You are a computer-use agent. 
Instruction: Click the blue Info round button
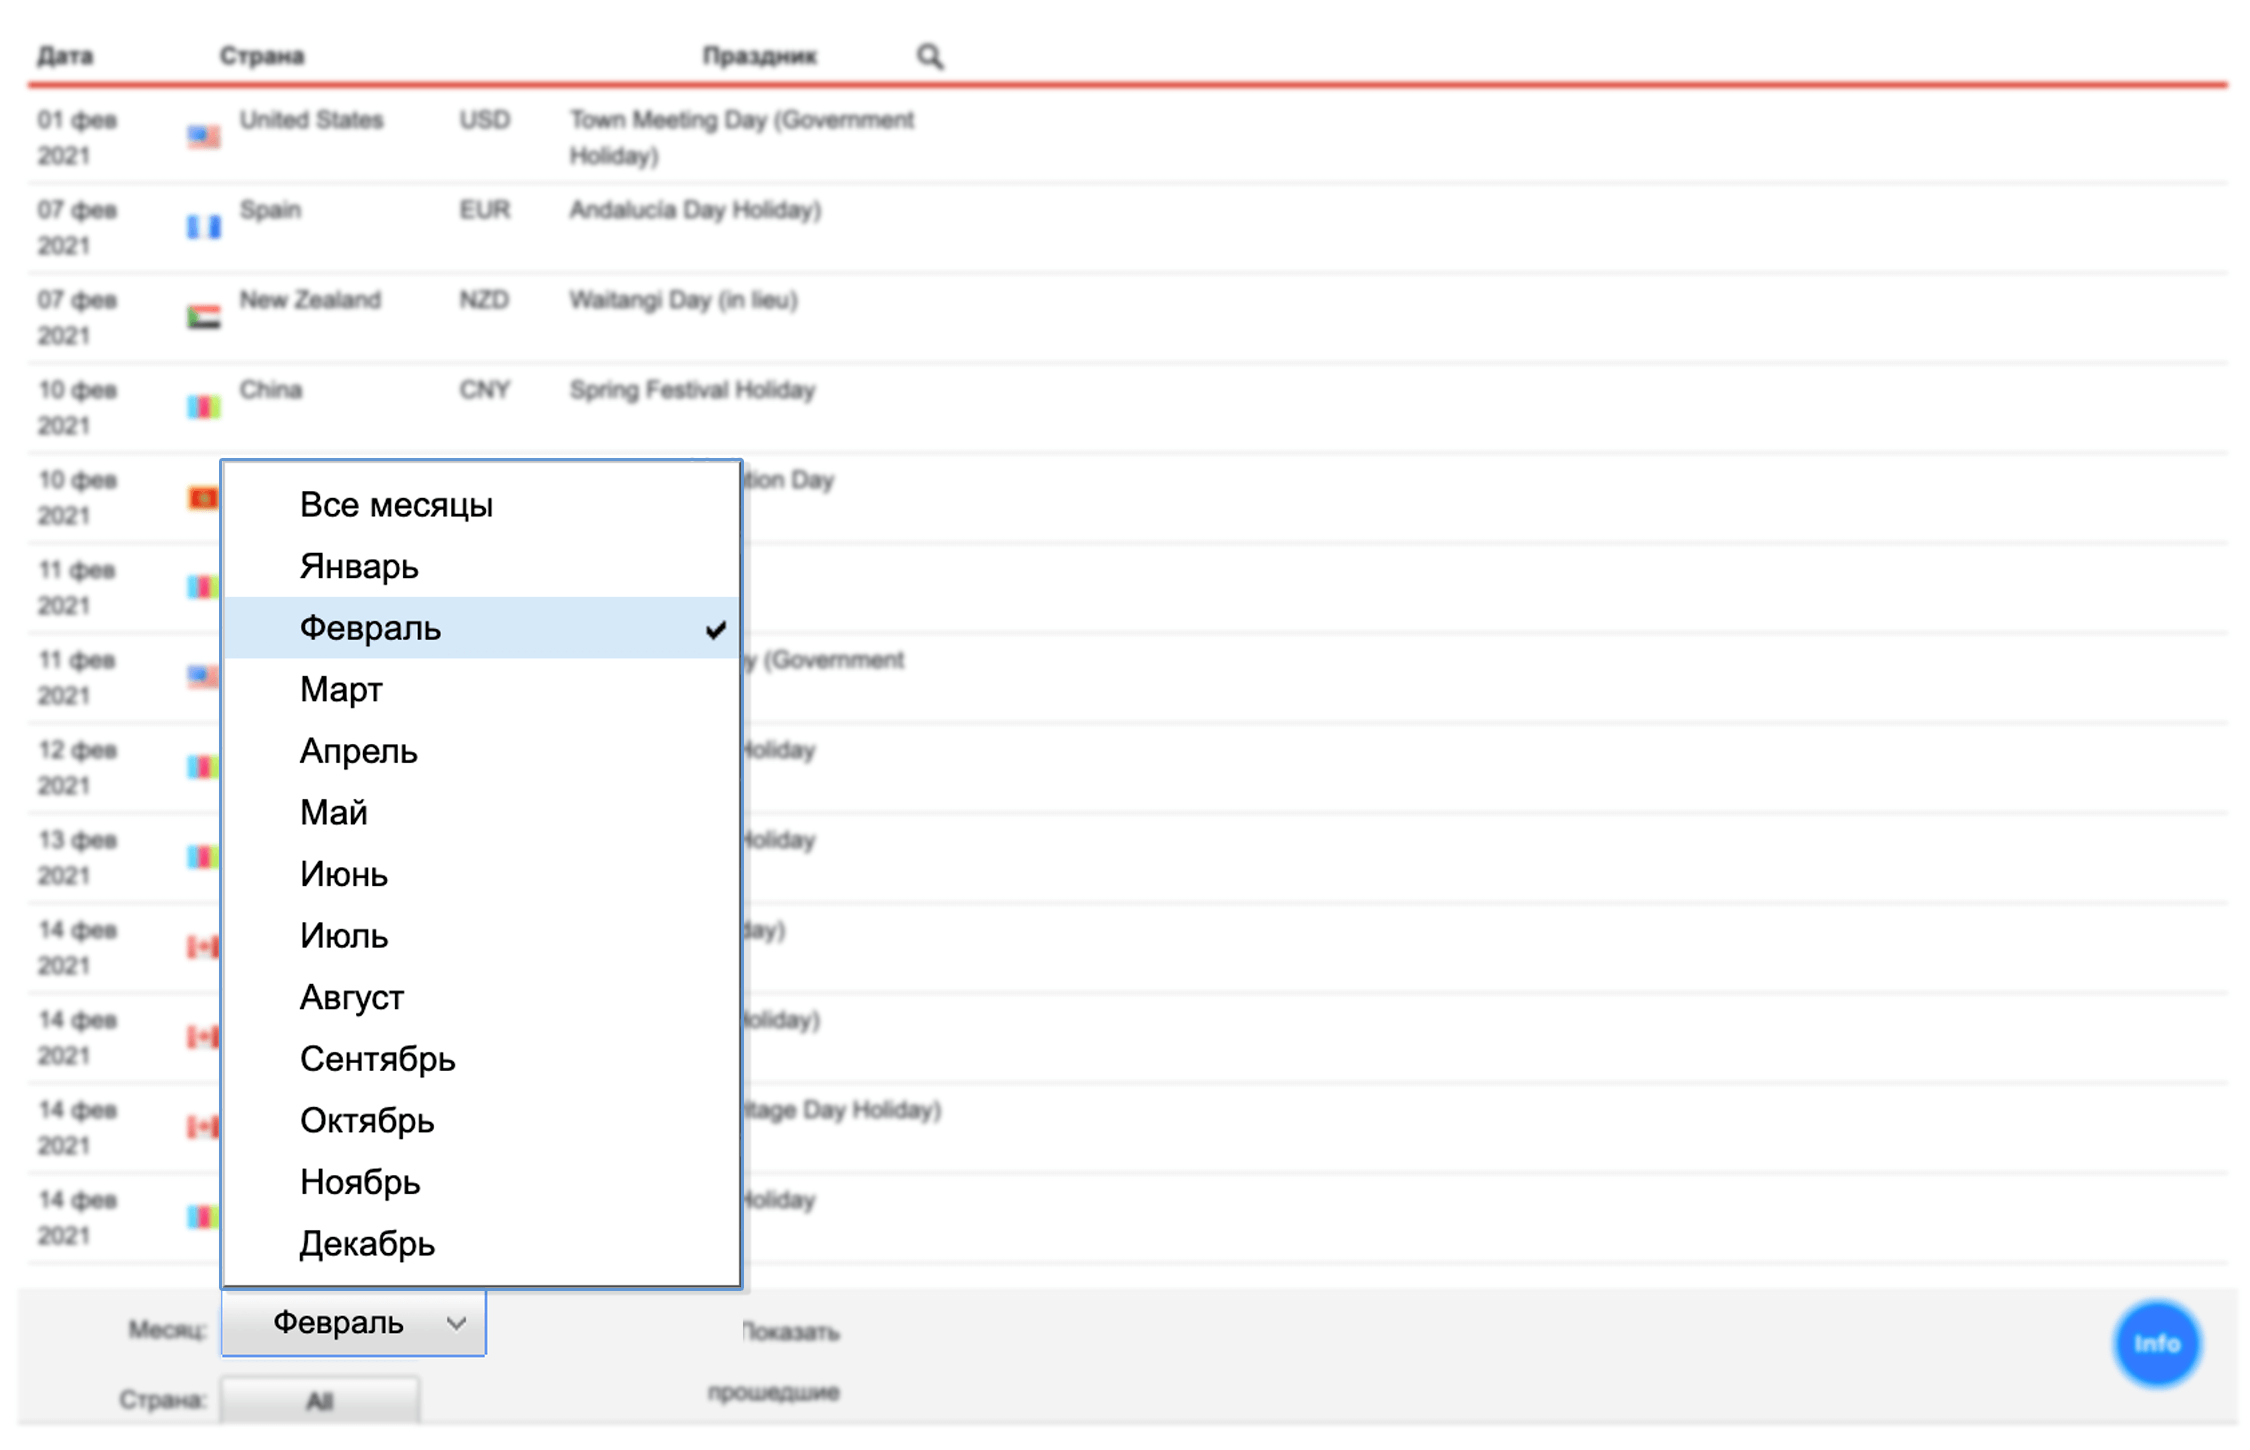[2155, 1343]
